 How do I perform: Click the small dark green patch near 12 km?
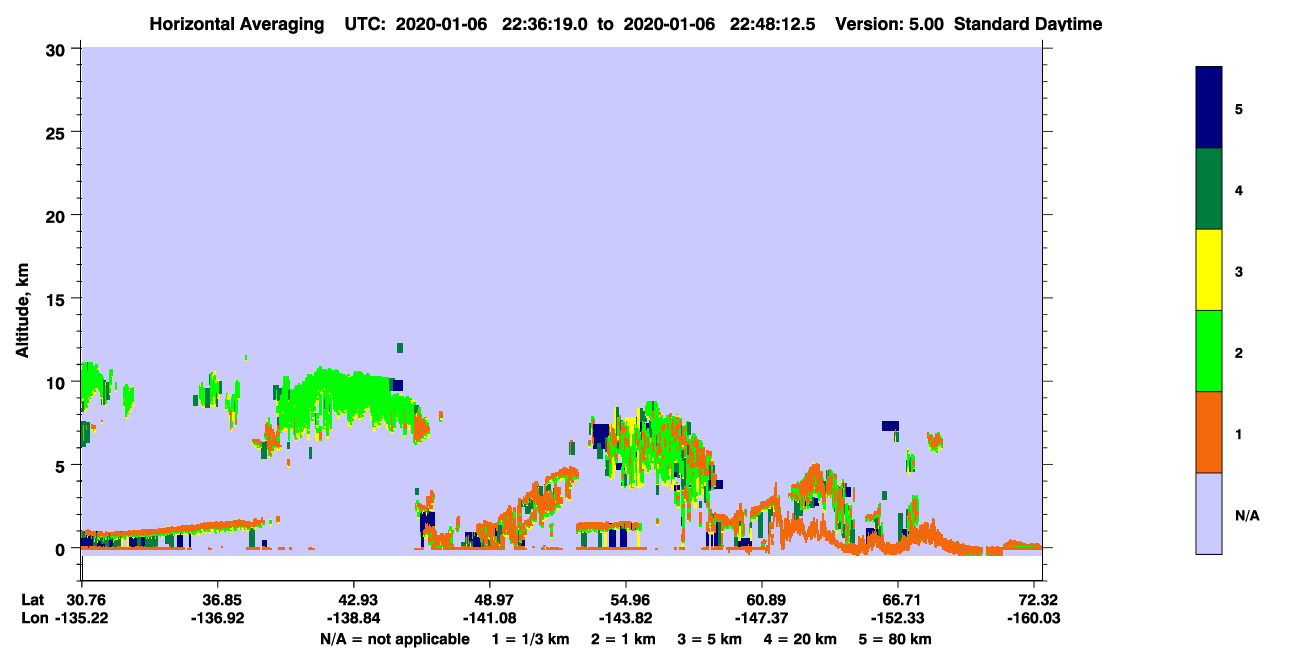pos(400,348)
